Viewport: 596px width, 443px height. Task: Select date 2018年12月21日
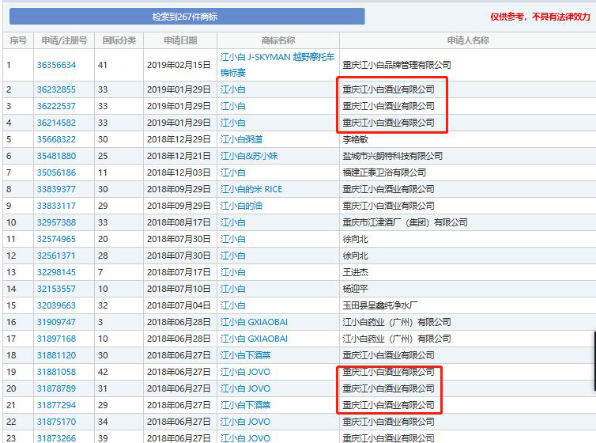[x=179, y=156]
